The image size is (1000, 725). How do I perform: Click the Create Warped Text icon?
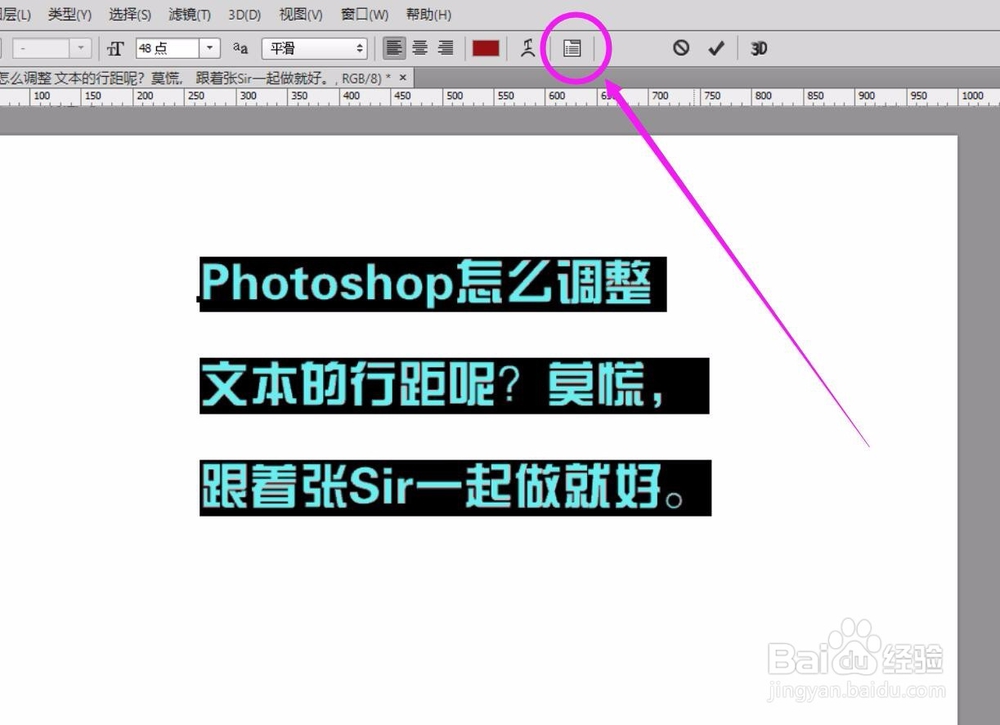pyautogui.click(x=527, y=48)
